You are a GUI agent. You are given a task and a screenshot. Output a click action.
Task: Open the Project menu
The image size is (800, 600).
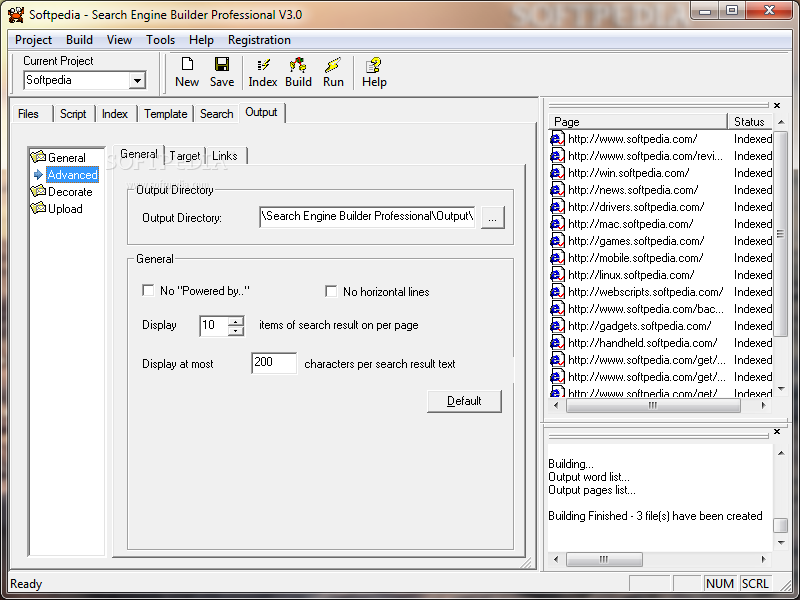coord(33,40)
